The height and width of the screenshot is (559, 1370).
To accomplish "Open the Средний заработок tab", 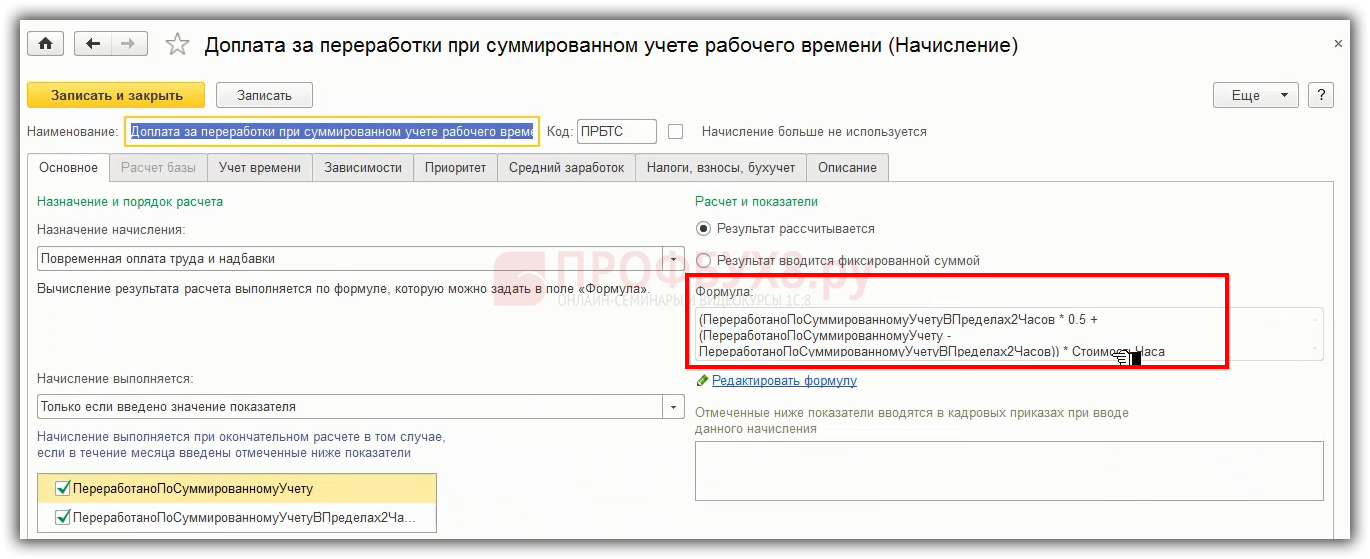I will pyautogui.click(x=566, y=168).
